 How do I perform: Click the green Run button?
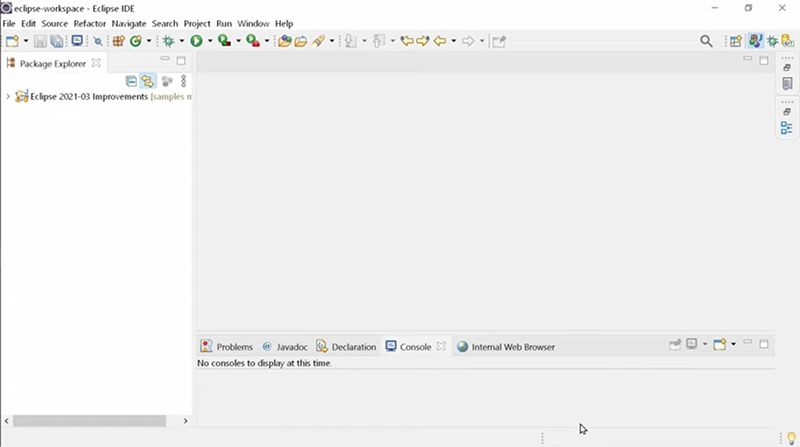point(196,41)
